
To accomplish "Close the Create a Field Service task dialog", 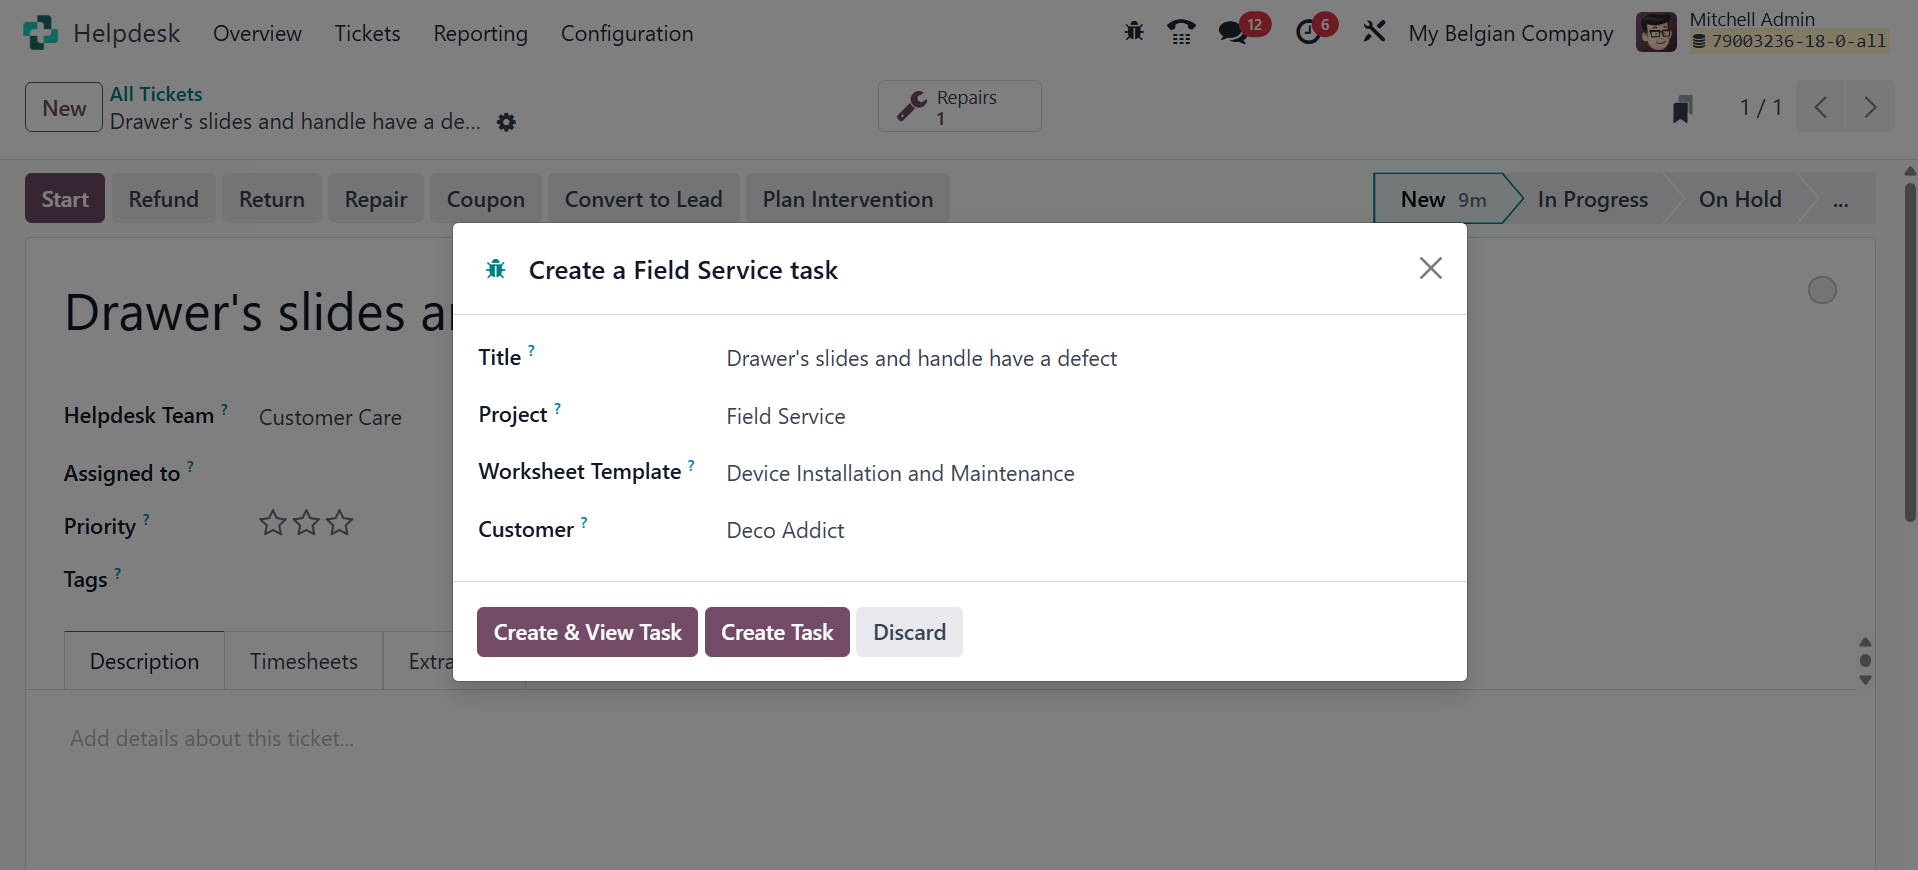I will [x=1430, y=268].
